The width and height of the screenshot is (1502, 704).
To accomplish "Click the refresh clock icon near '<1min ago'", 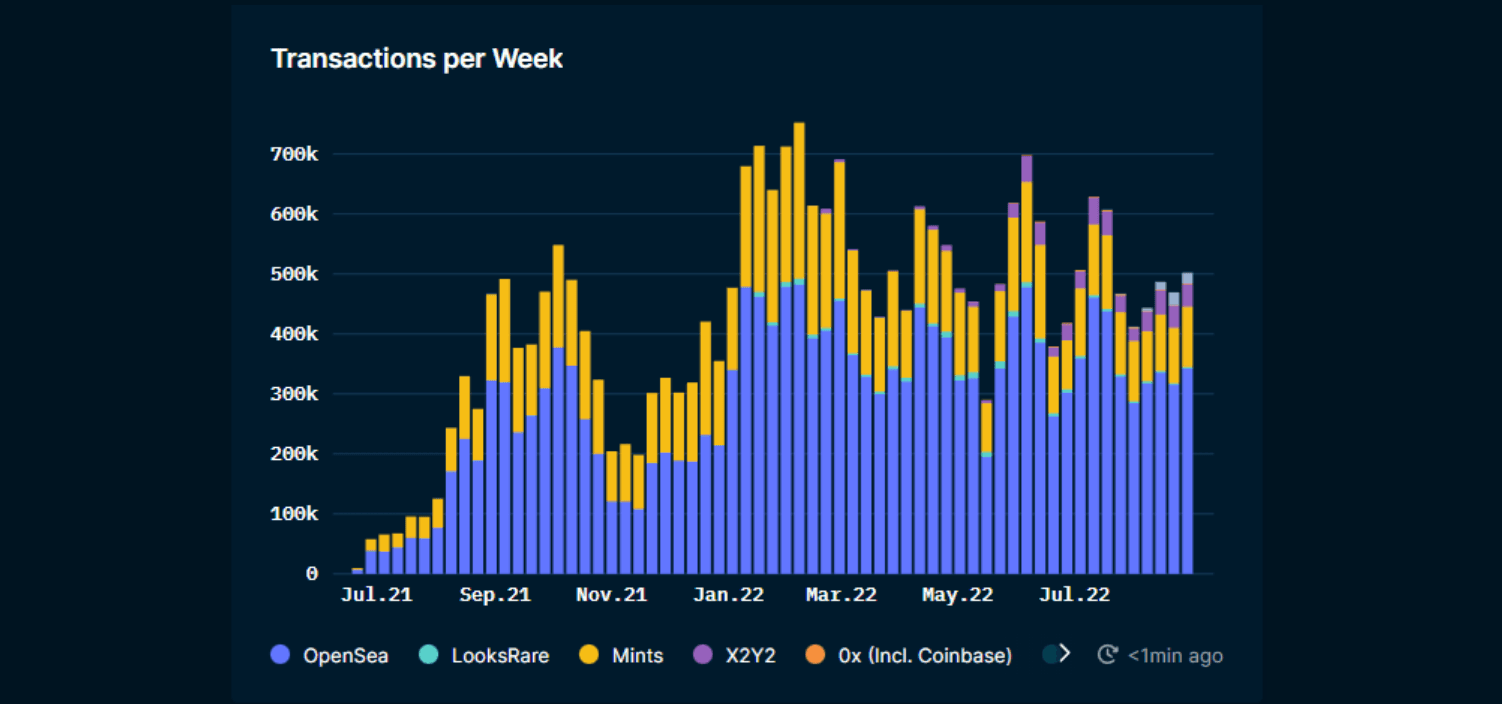I will [1107, 655].
